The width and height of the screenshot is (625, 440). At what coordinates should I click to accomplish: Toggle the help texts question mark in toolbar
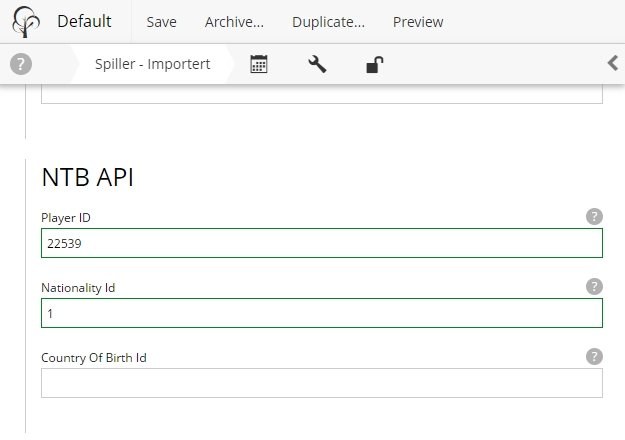point(21,64)
